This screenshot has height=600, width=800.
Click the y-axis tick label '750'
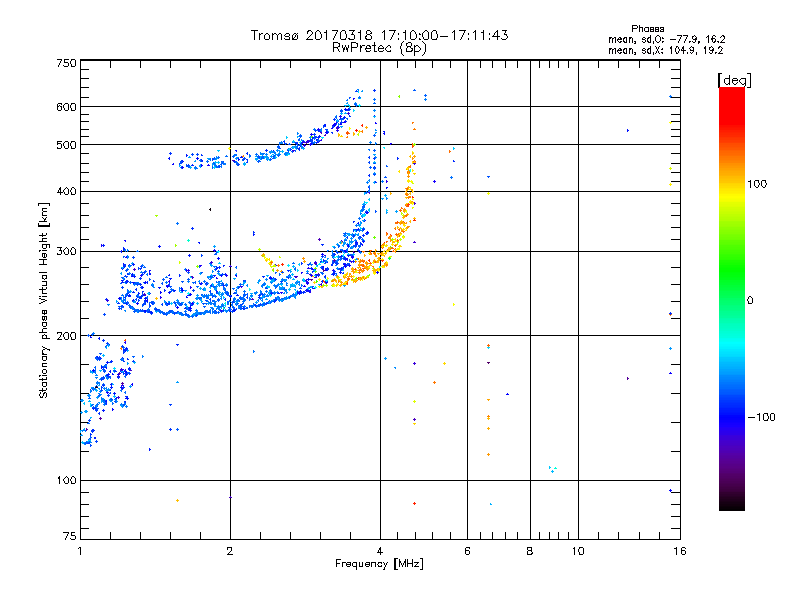(x=66, y=63)
